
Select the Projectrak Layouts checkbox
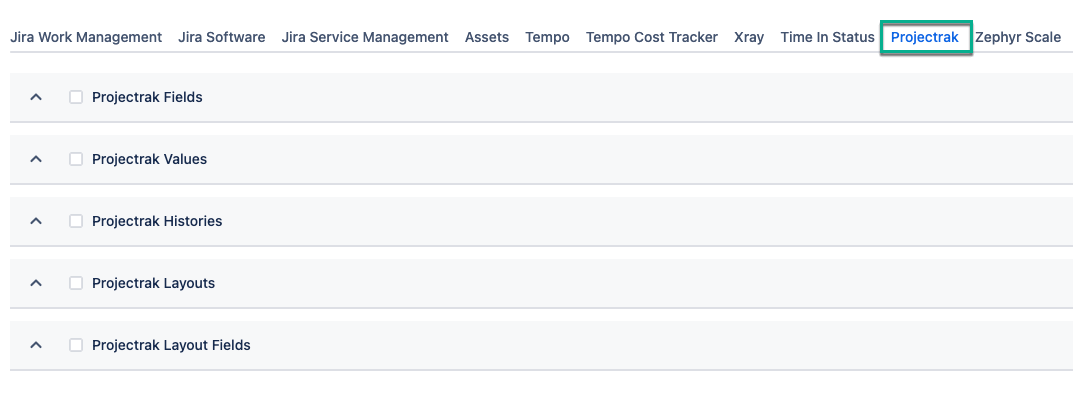76,284
